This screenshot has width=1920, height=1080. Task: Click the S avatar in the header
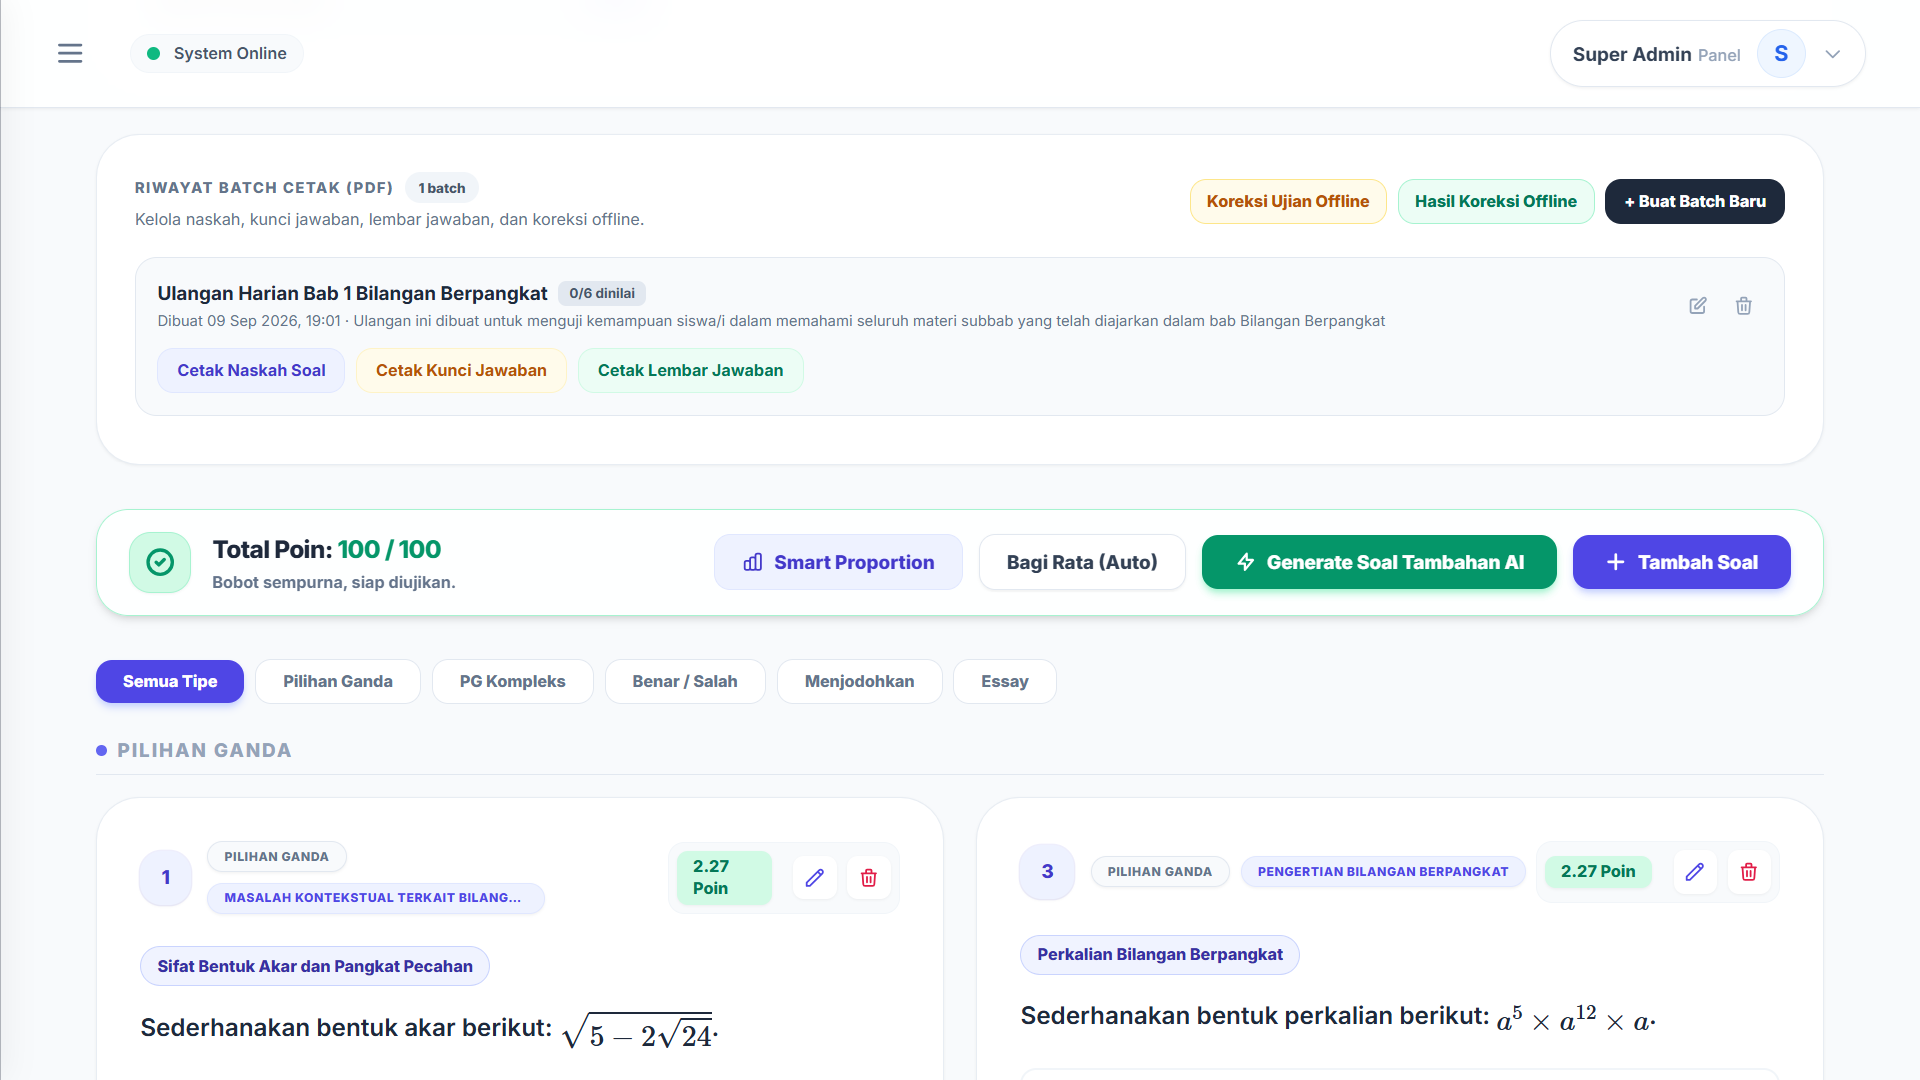(1781, 54)
